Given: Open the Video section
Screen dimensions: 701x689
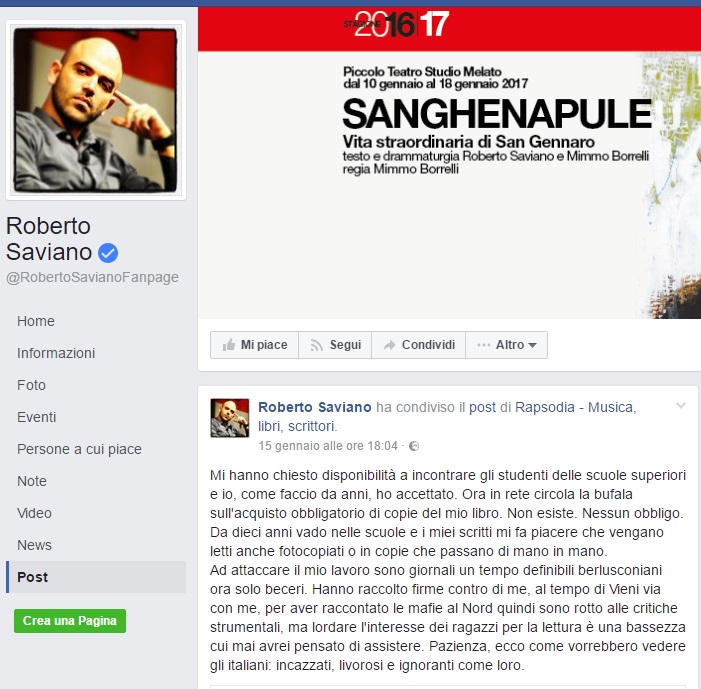Looking at the screenshot, I should click(34, 513).
